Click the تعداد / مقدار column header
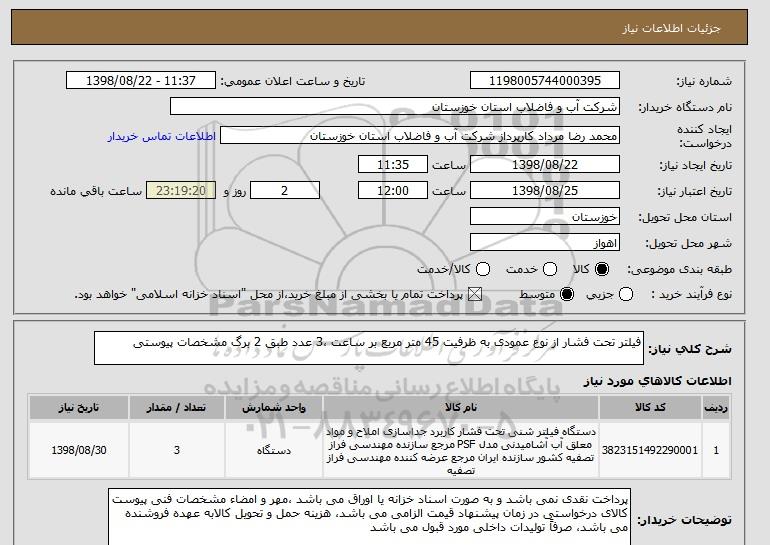This screenshot has width=770, height=545. pyautogui.click(x=177, y=407)
